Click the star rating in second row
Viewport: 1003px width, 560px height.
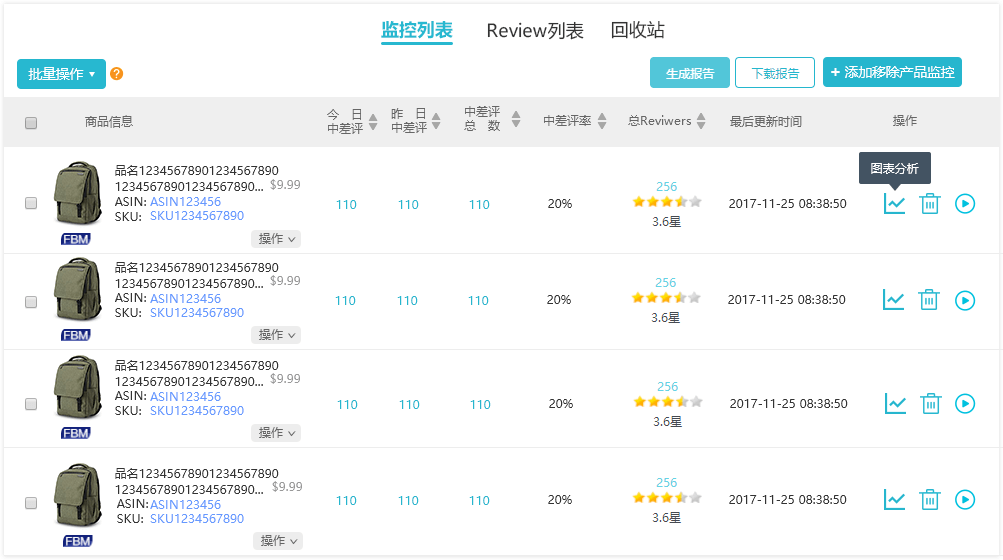tap(666, 298)
